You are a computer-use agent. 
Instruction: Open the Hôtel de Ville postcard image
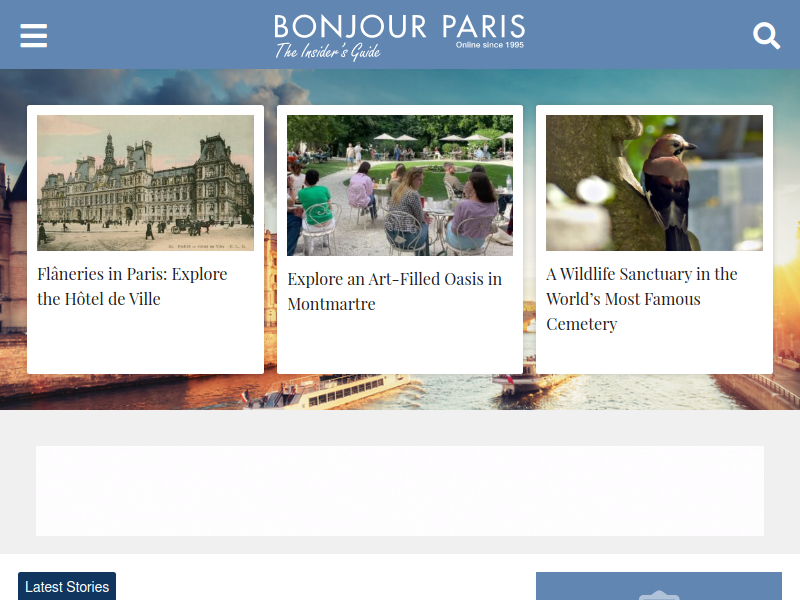(145, 183)
